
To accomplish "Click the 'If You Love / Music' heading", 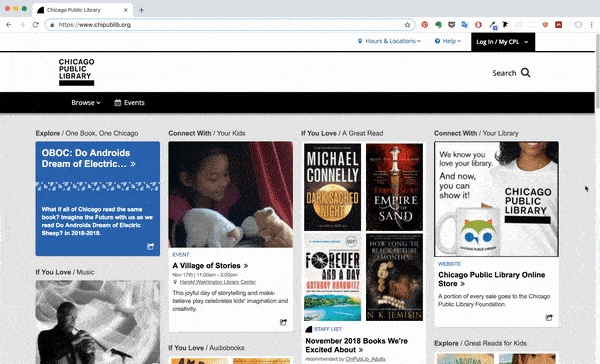I will [65, 272].
